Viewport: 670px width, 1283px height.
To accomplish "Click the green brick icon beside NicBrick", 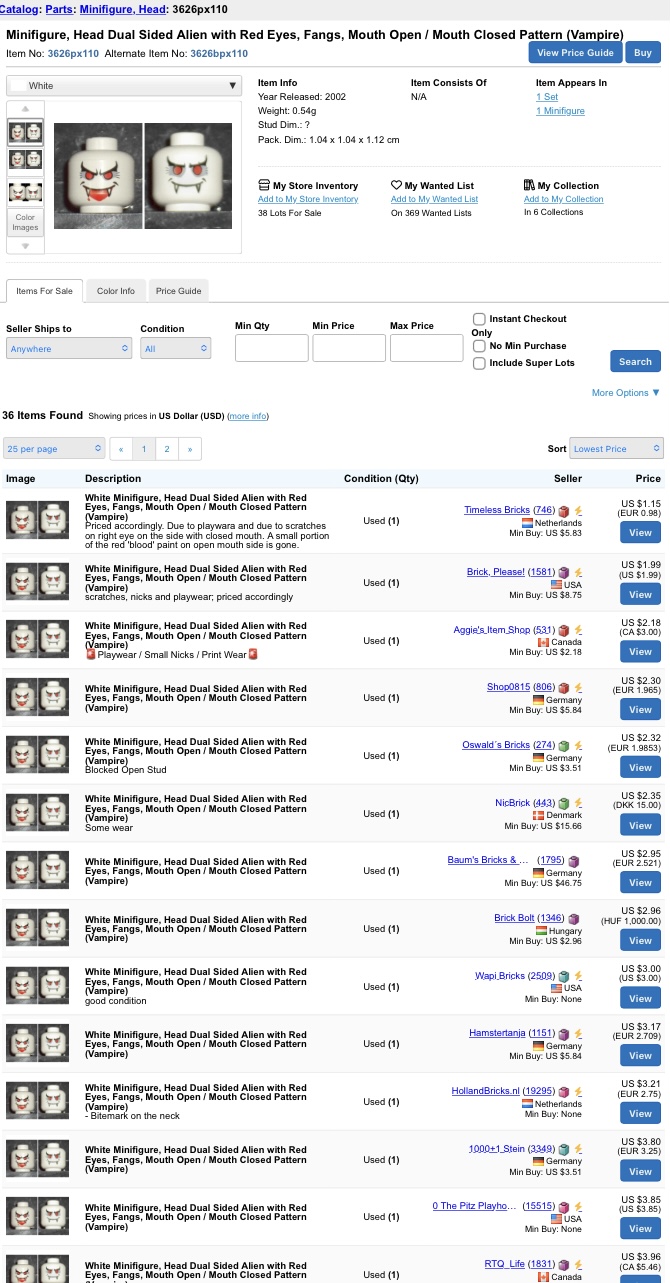I will pos(564,803).
